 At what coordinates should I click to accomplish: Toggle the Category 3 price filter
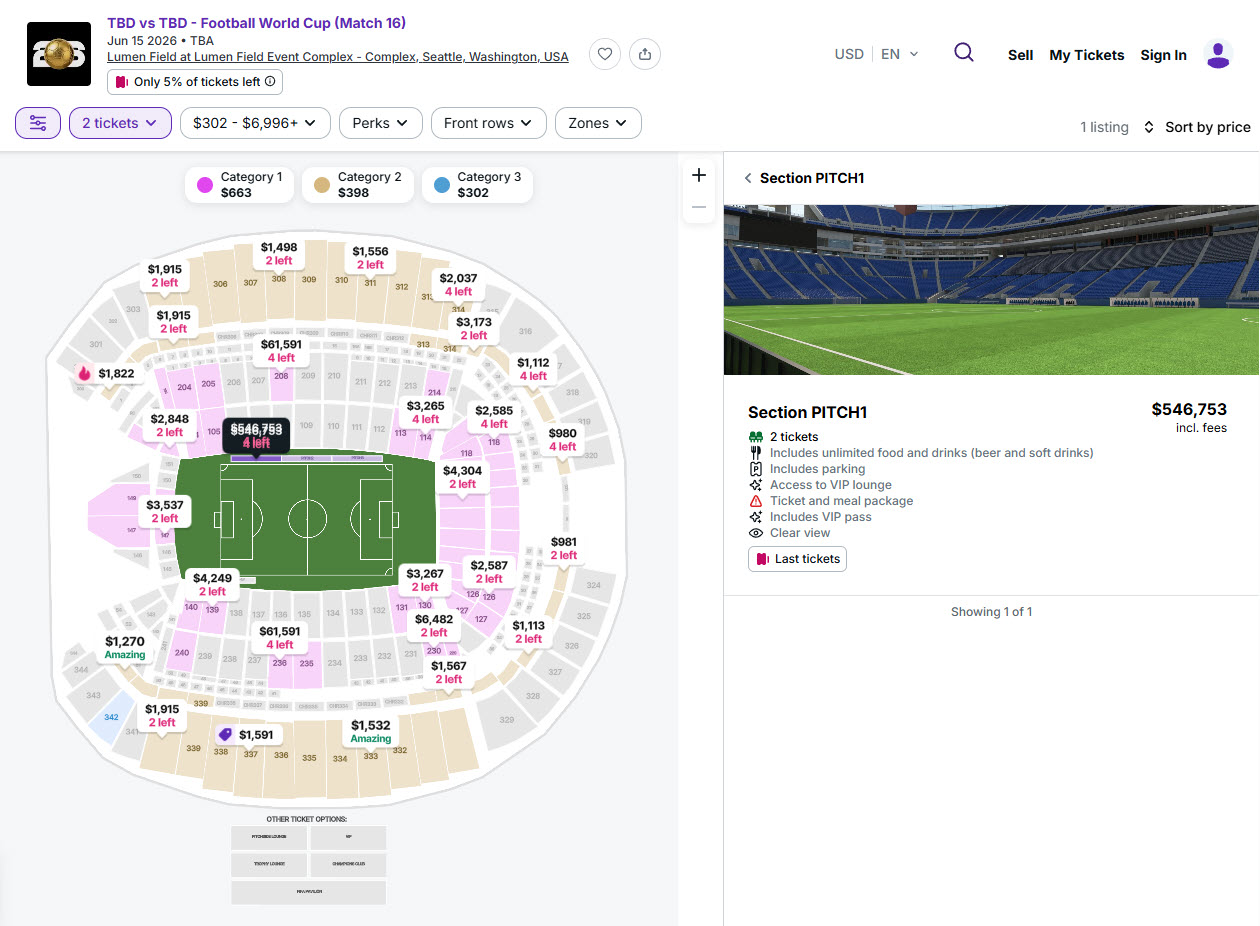tap(477, 185)
